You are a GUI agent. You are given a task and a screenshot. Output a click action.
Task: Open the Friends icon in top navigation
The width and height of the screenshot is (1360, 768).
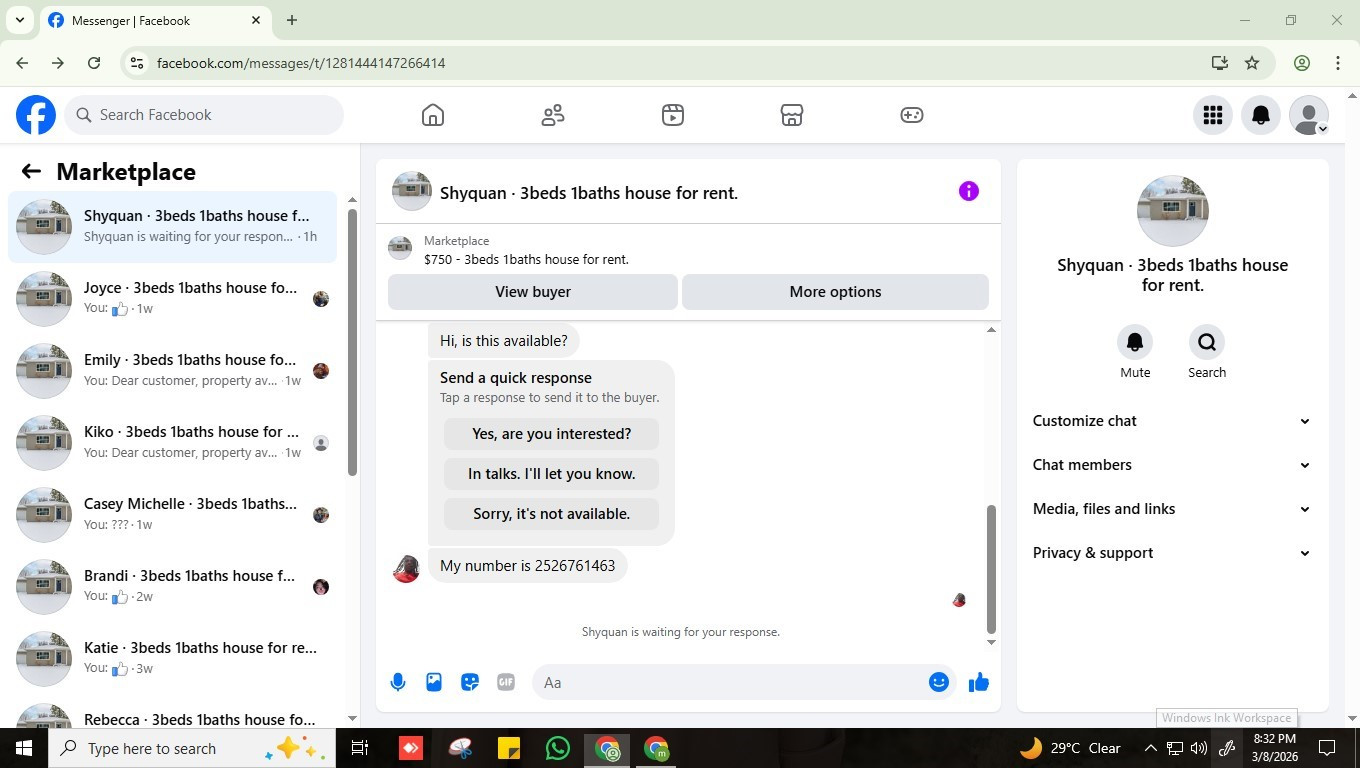553,115
